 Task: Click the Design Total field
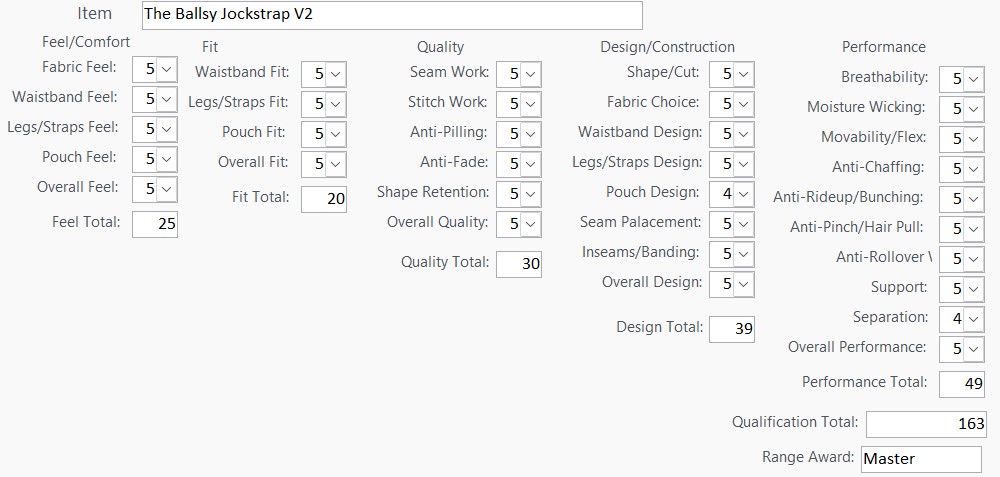pos(732,329)
